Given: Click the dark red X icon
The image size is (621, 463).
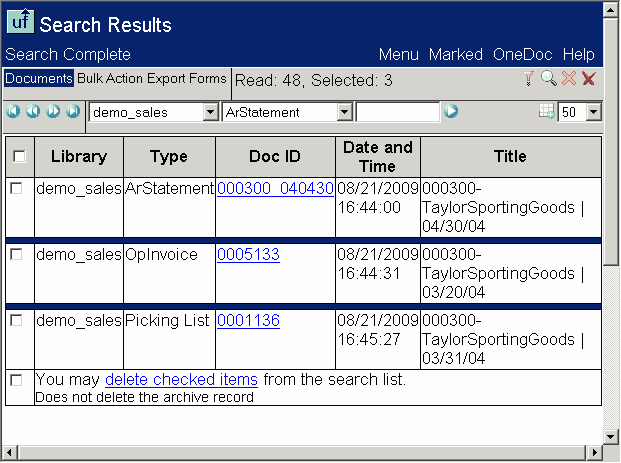Looking at the screenshot, I should click(589, 79).
